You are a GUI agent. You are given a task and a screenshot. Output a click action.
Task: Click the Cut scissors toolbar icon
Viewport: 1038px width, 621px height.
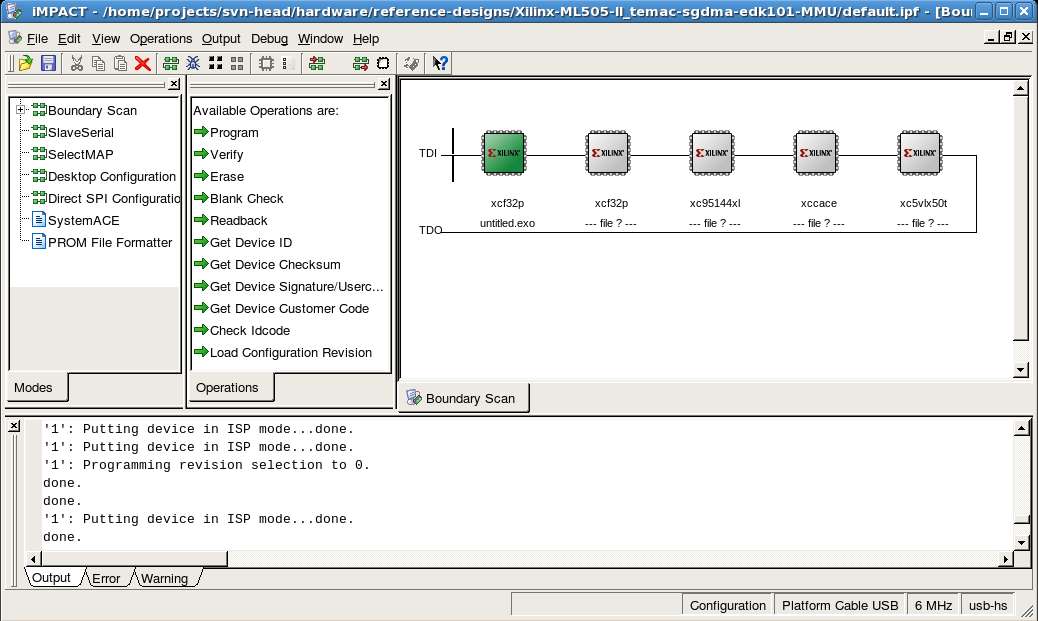76,63
